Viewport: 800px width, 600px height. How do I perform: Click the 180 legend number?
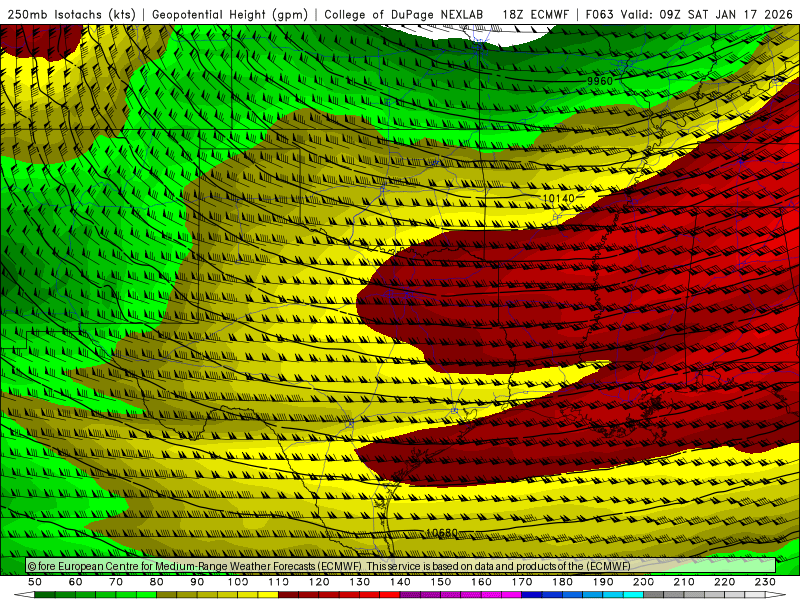tap(562, 582)
